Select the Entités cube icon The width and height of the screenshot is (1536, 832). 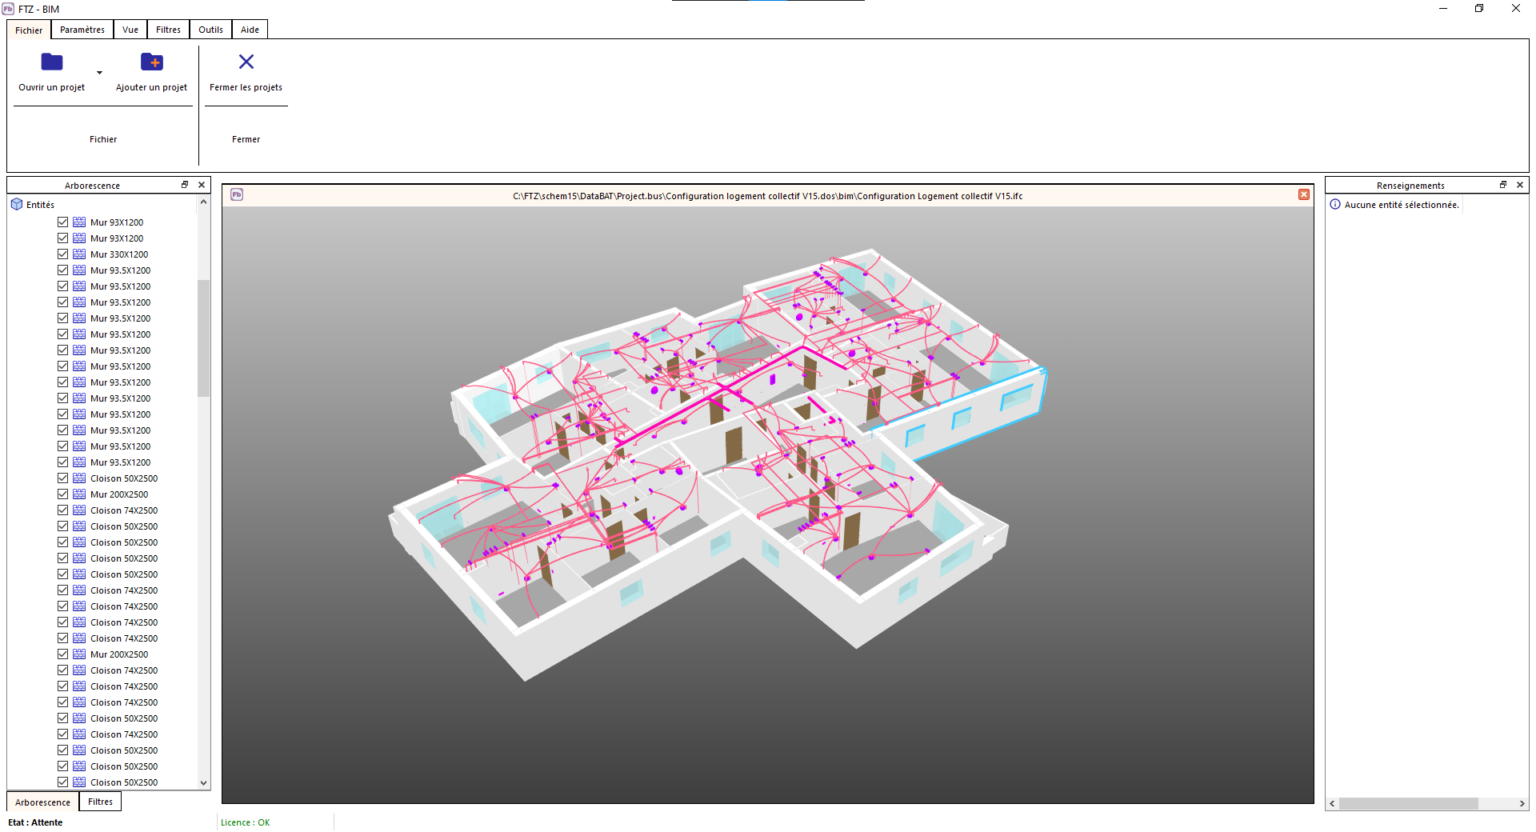14,203
